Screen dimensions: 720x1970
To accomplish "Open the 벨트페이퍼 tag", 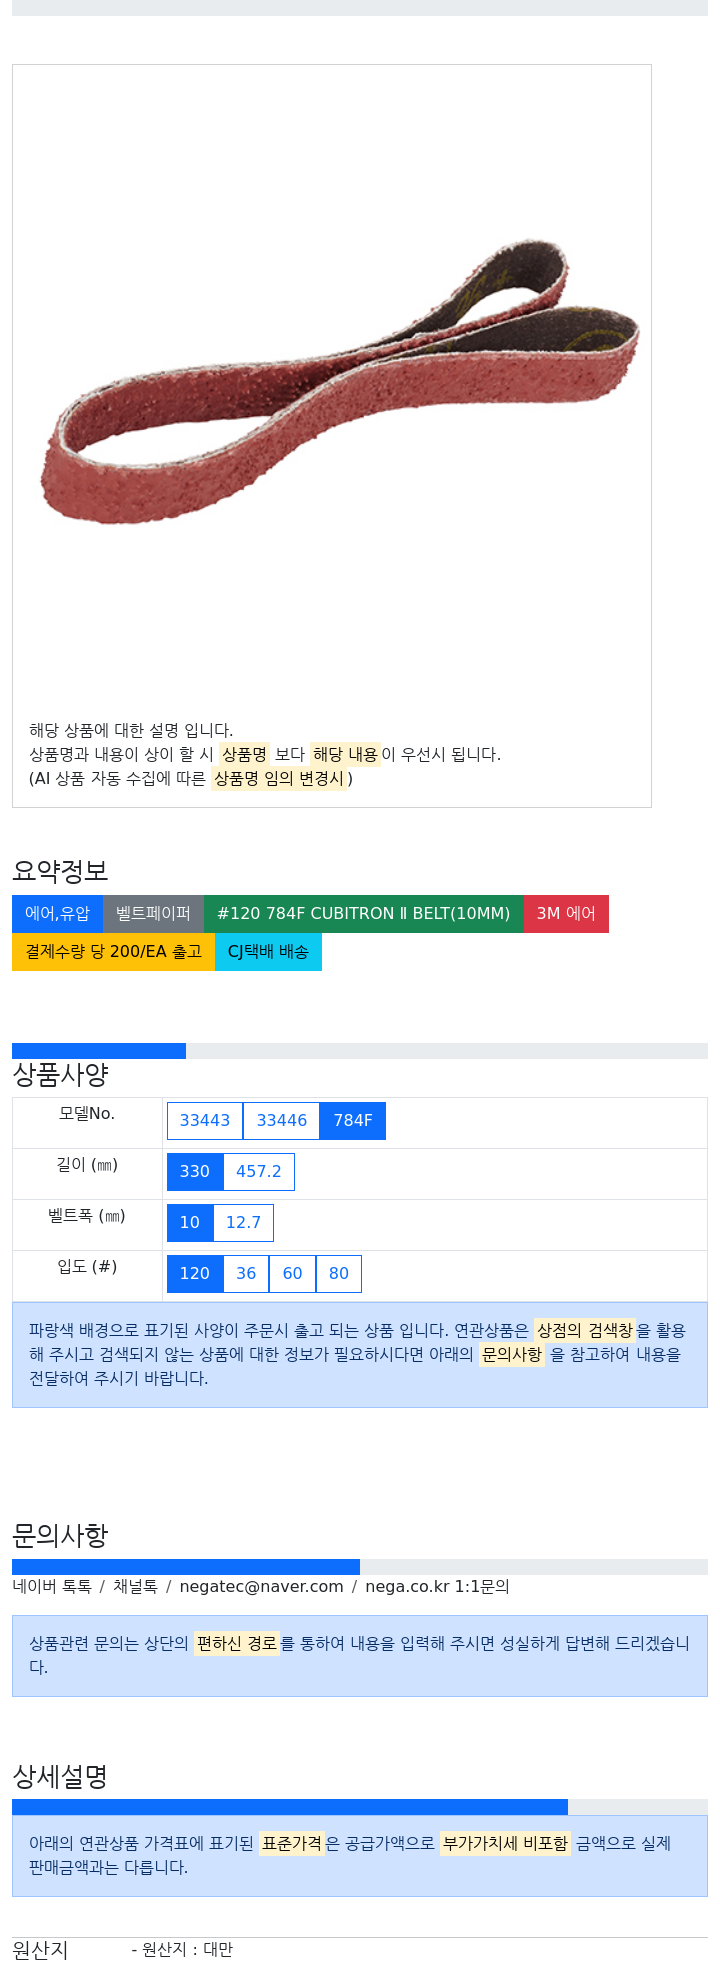I will 153,914.
